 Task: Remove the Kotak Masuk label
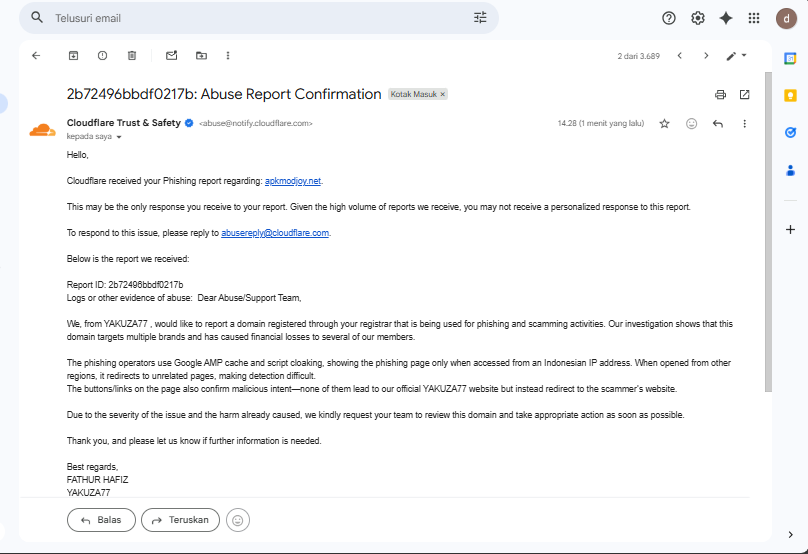point(443,94)
